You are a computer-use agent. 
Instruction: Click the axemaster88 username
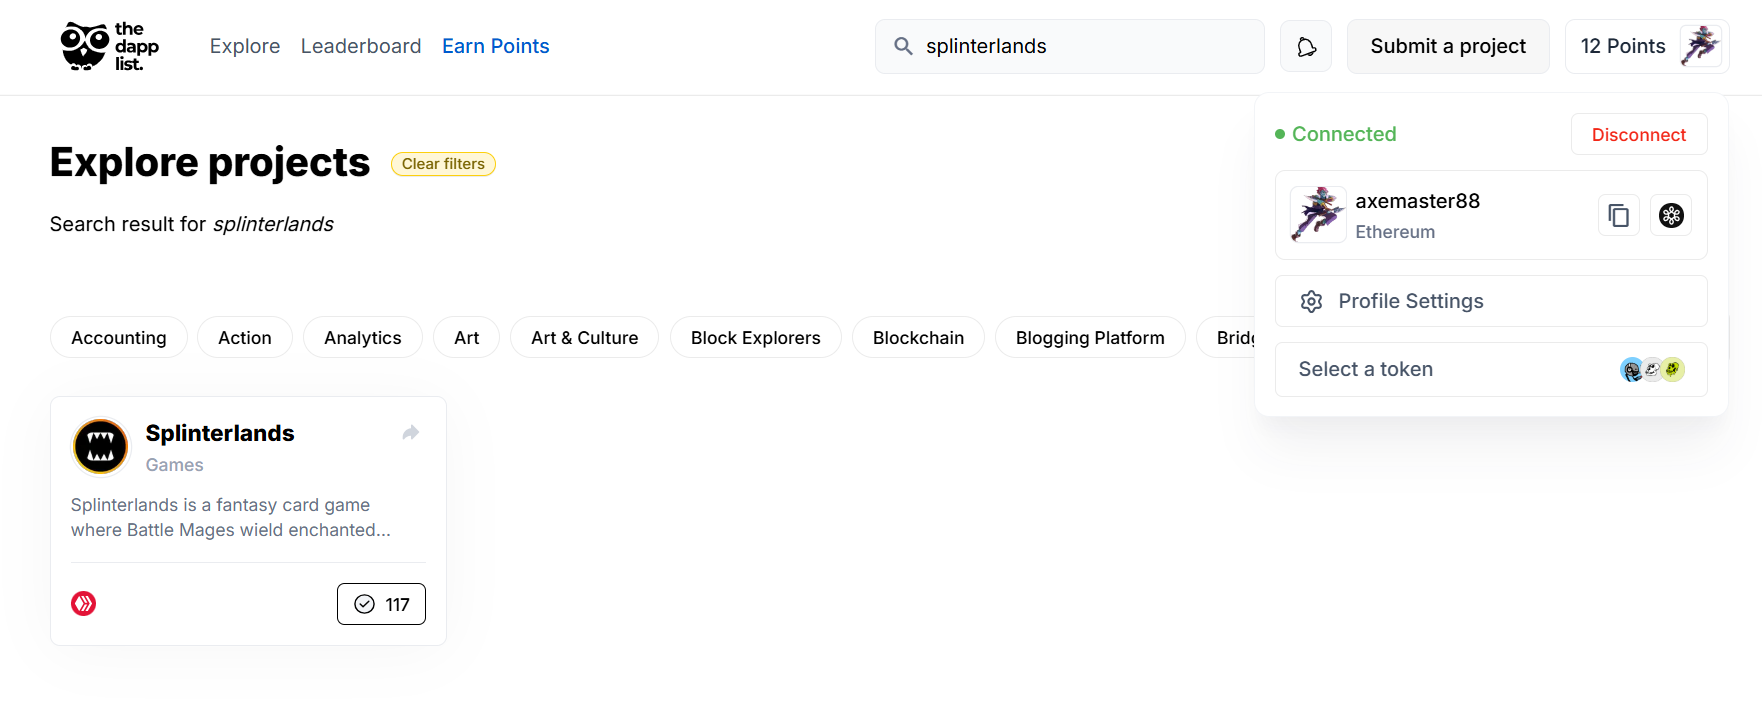[x=1418, y=201]
